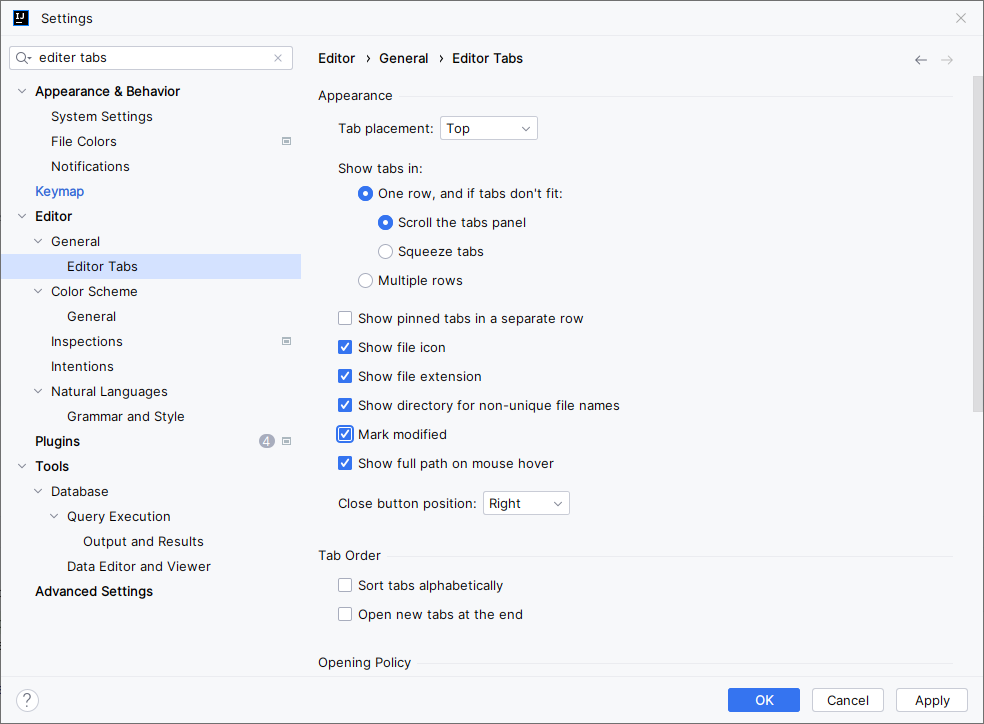Open System Settings page
This screenshot has width=984, height=724.
tap(102, 117)
